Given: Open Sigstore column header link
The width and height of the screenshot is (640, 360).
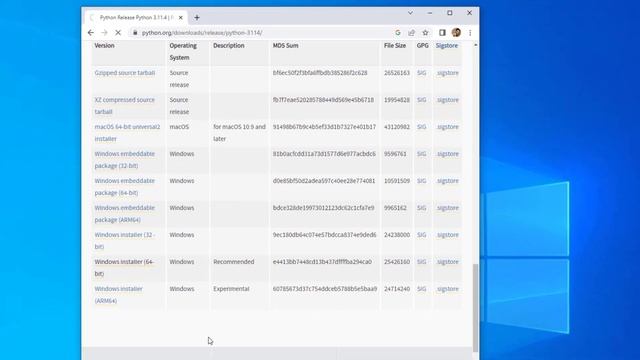Looking at the screenshot, I should pyautogui.click(x=447, y=45).
